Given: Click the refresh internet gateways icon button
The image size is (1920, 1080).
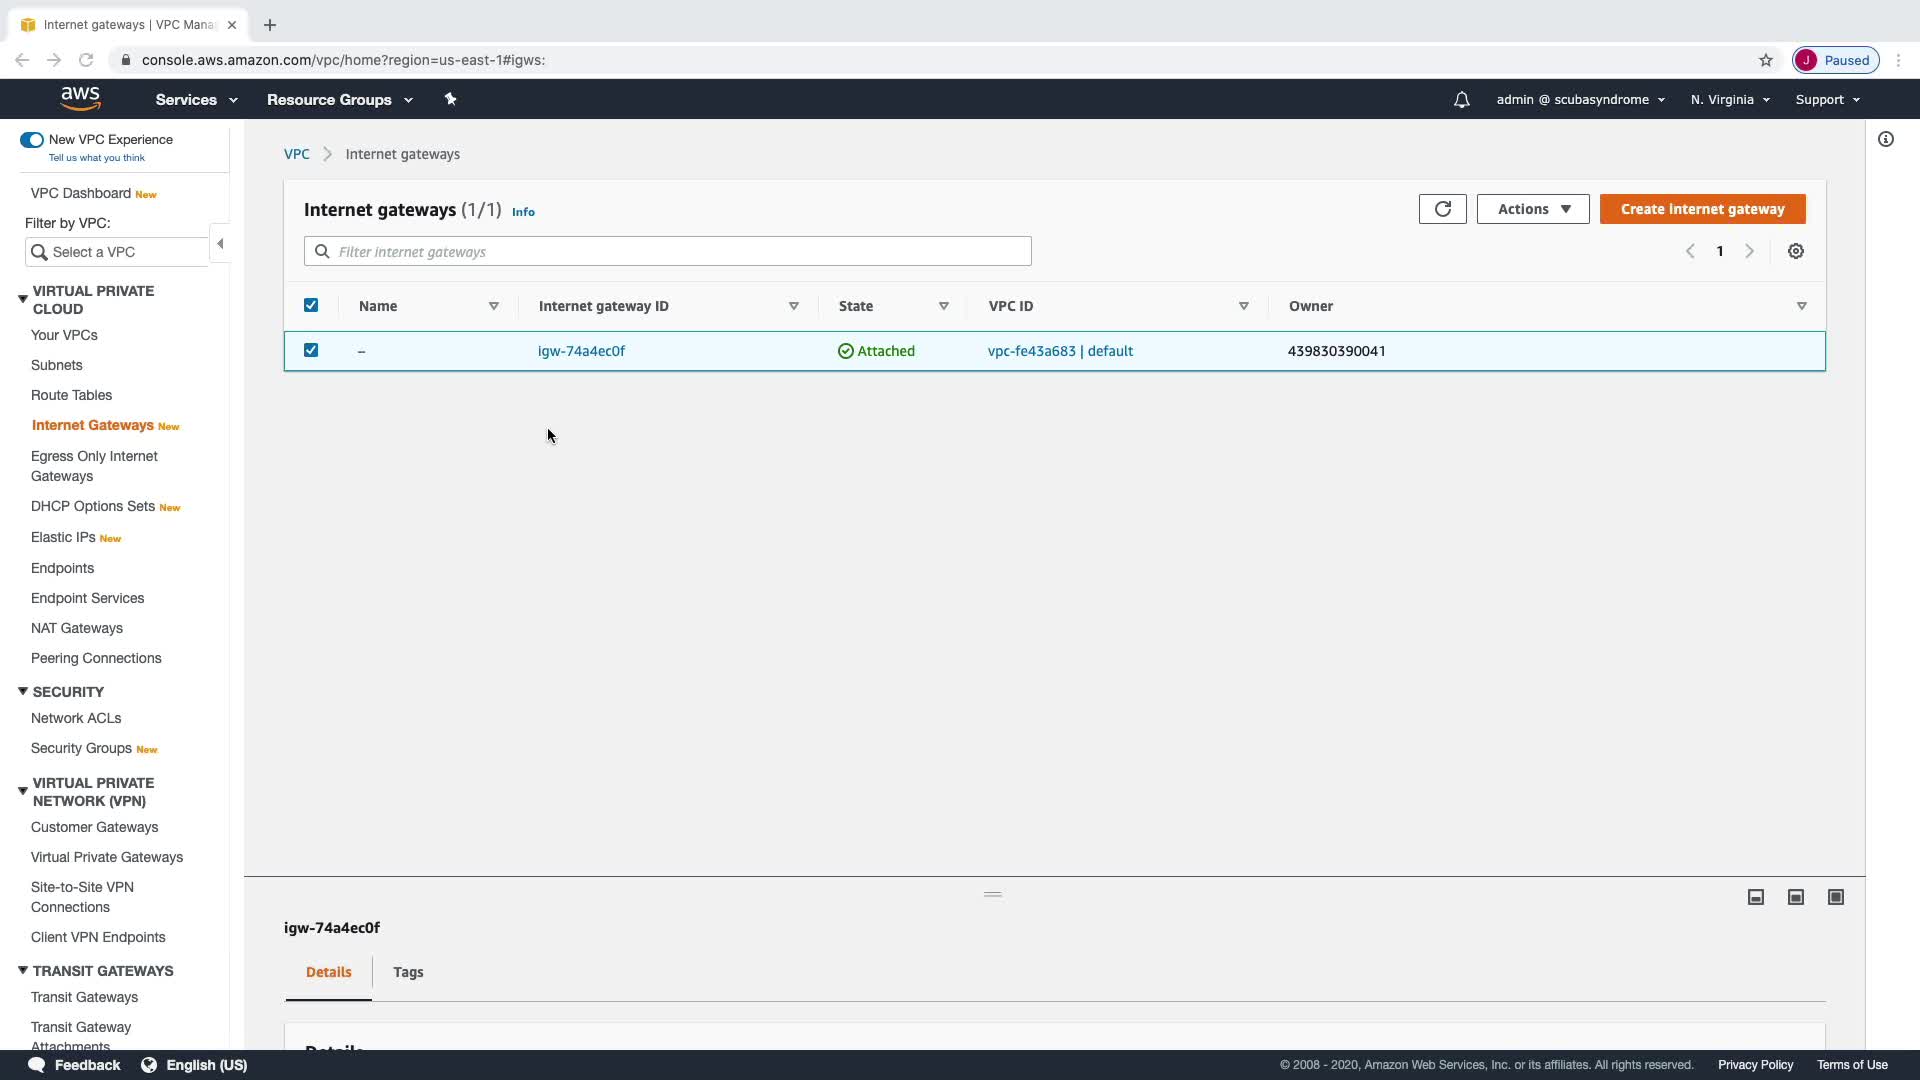Looking at the screenshot, I should click(1442, 209).
